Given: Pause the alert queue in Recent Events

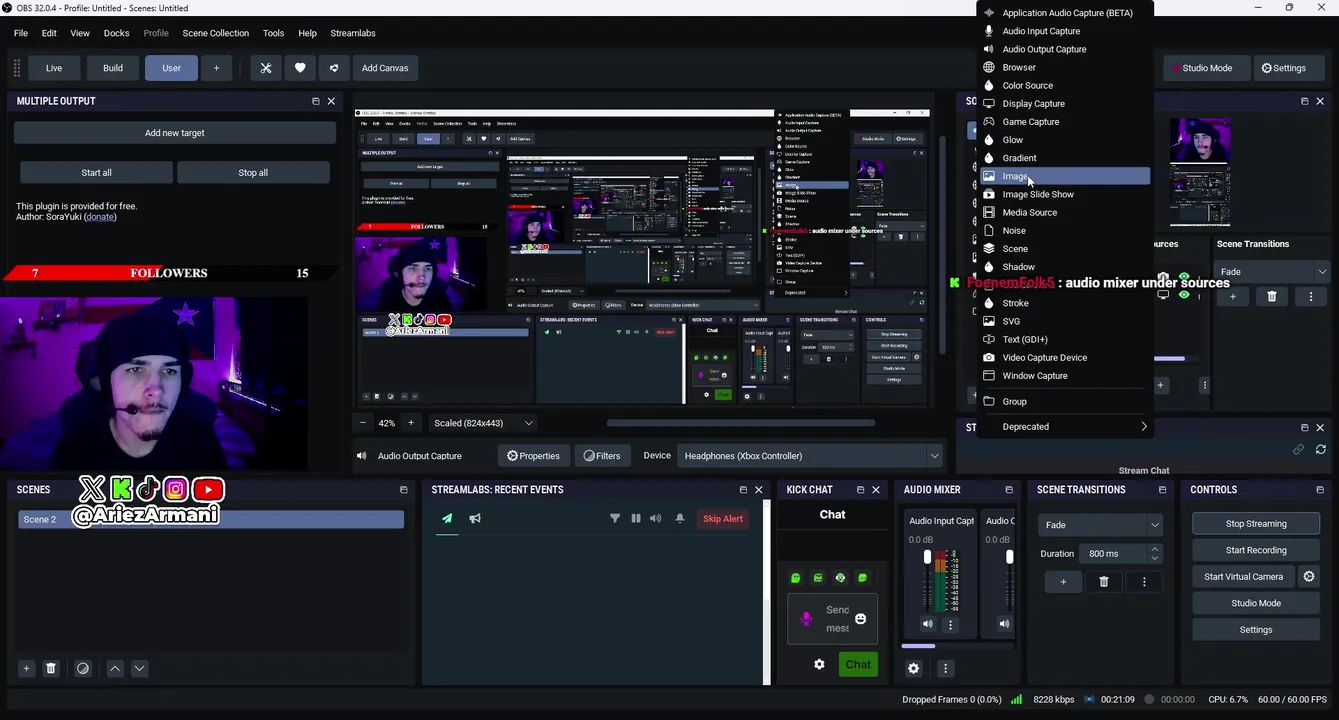Looking at the screenshot, I should pos(636,518).
